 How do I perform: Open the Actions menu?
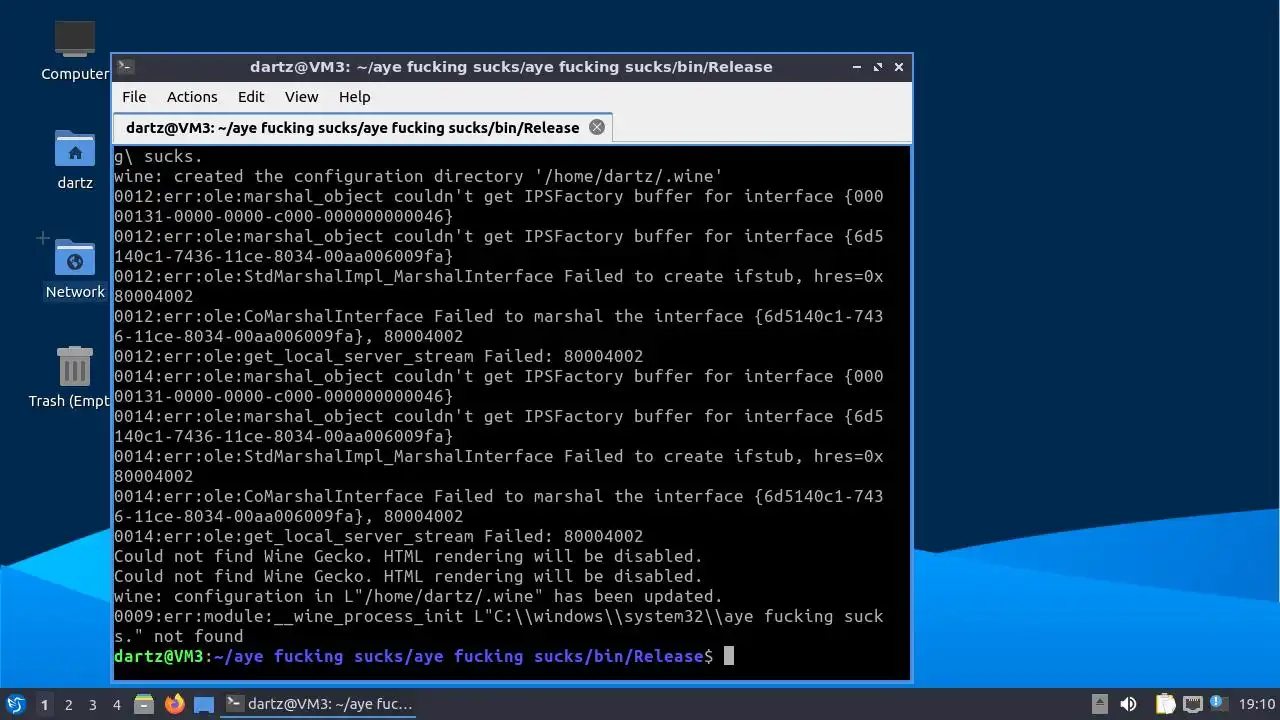(192, 97)
